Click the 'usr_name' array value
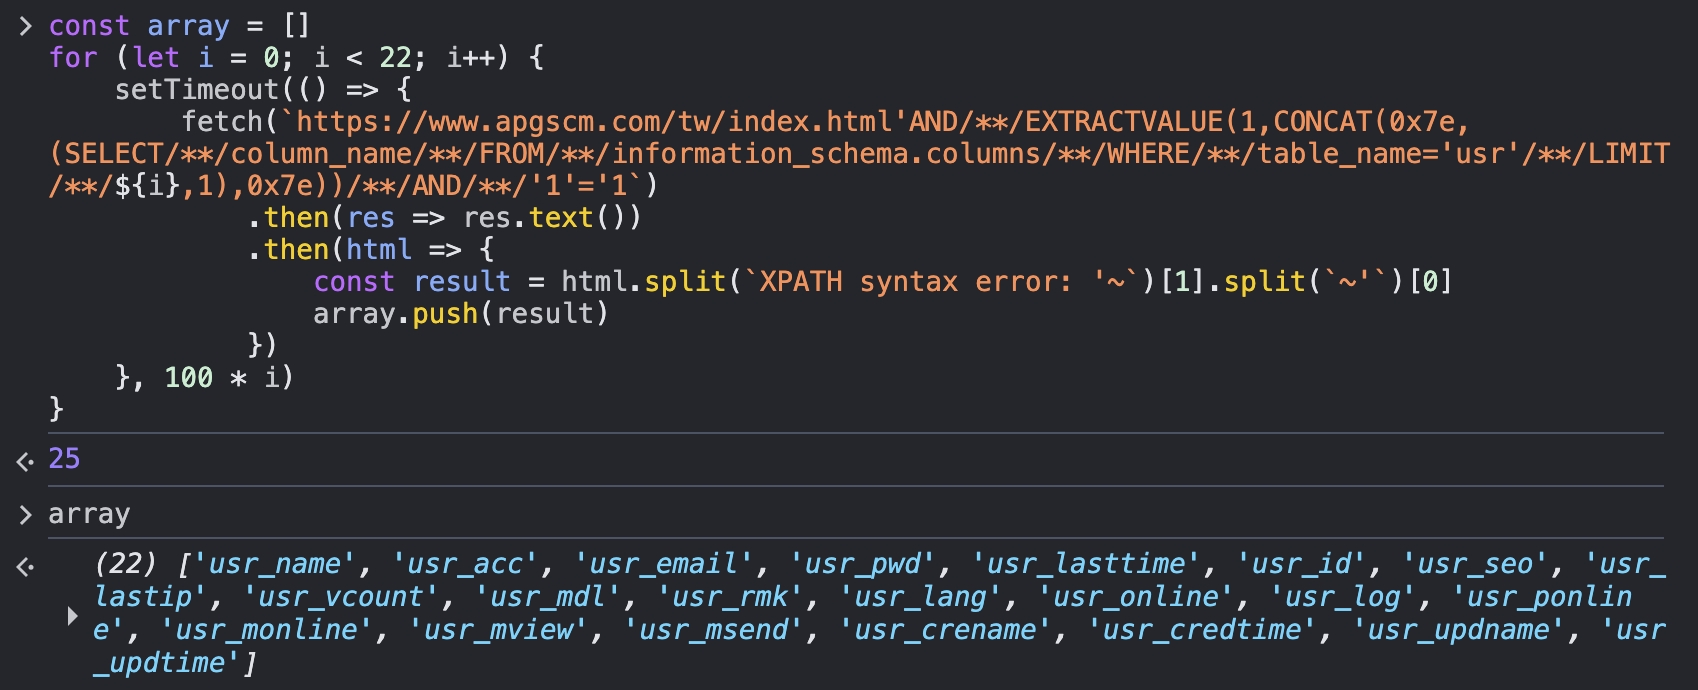The image size is (1698, 690). tap(275, 564)
